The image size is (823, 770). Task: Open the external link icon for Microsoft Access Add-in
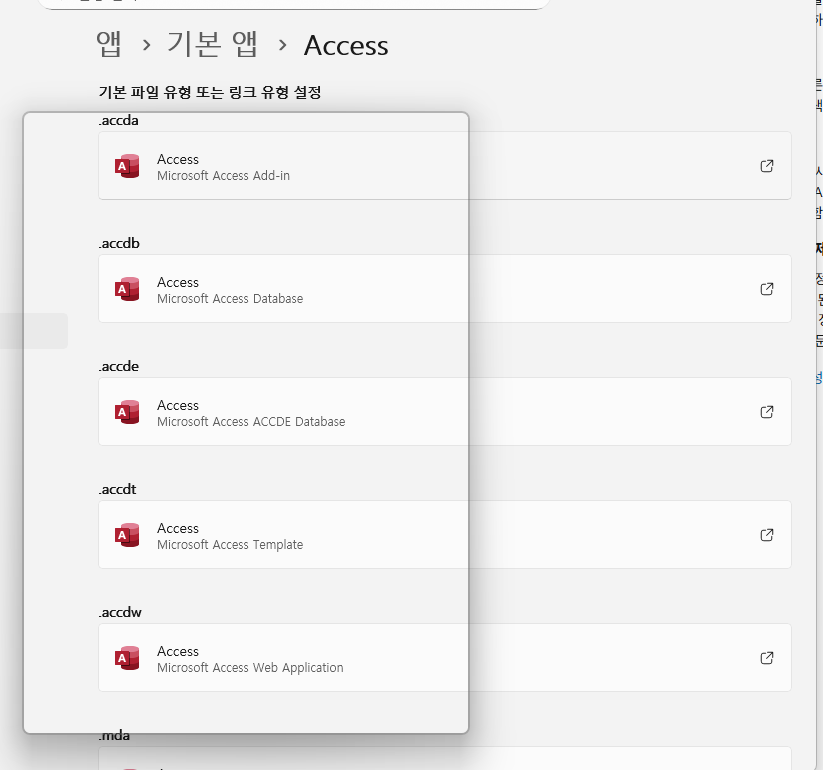[767, 166]
